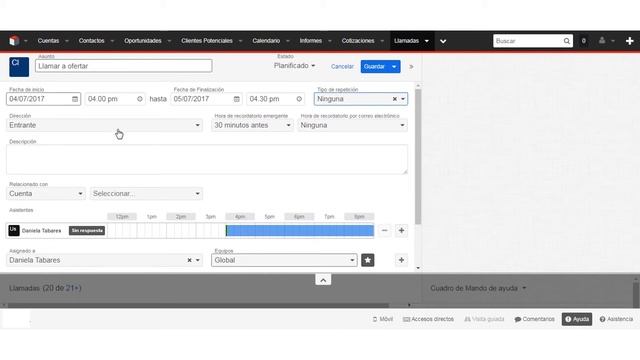Click the blue scheduled block in timeline
Viewport: 640px width, 360px height.
[x=300, y=231]
